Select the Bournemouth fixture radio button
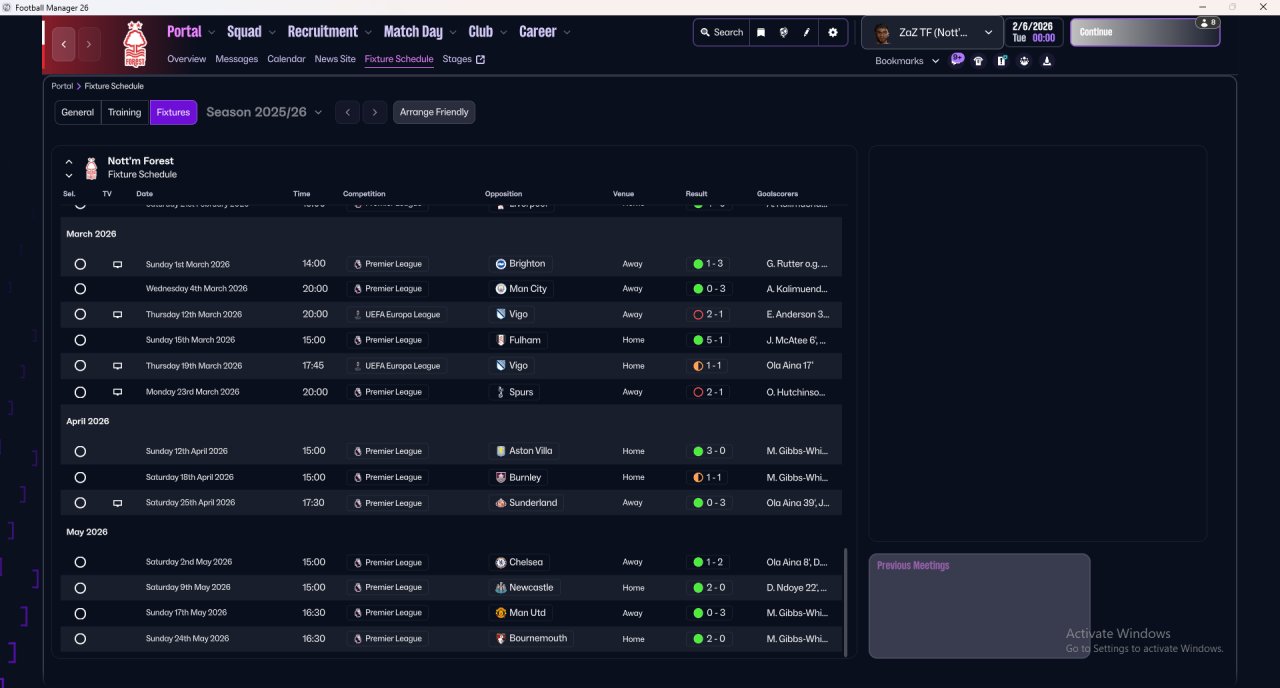Screen dimensions: 1280x688 [x=80, y=639]
